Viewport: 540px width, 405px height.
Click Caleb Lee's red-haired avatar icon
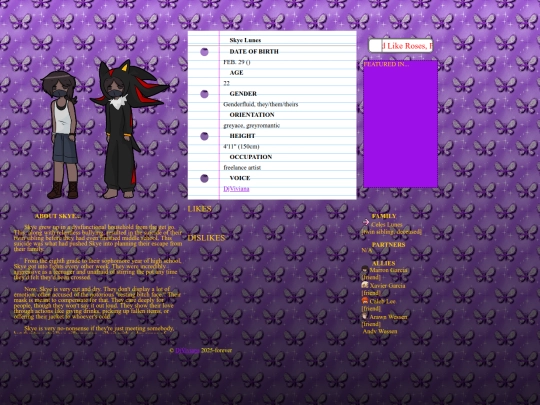pos(365,300)
